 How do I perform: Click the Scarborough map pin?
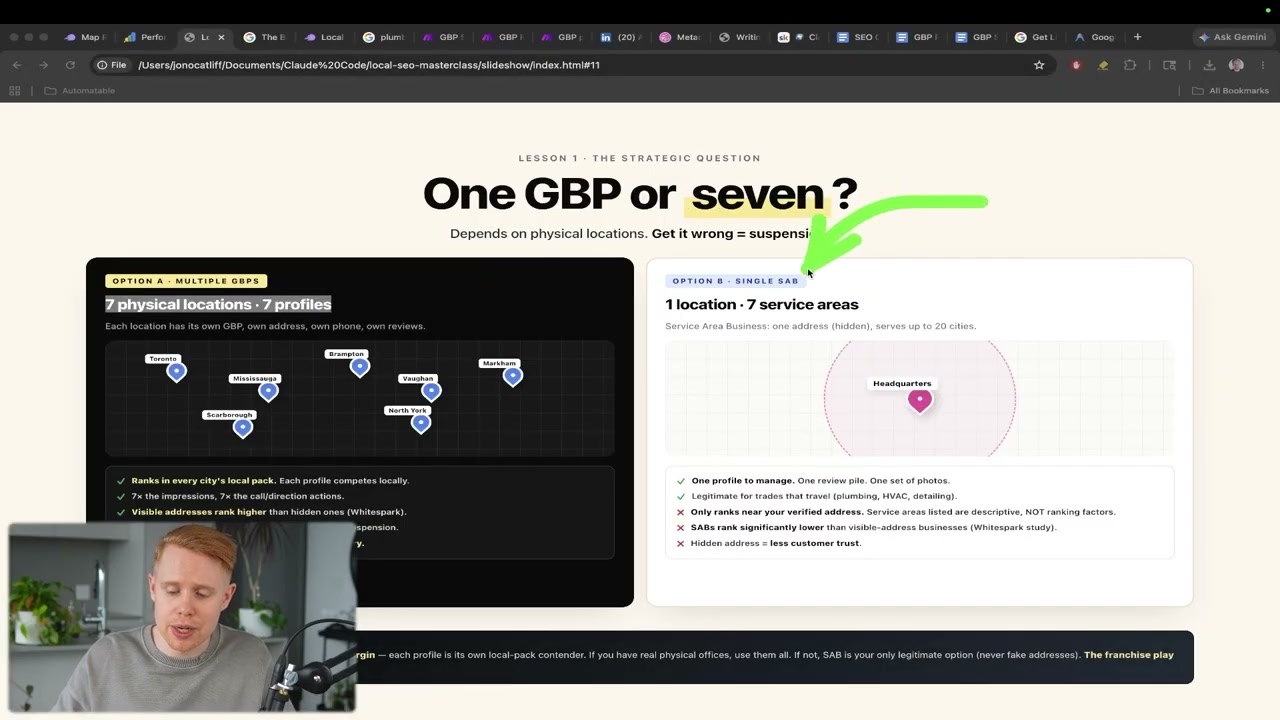(242, 428)
